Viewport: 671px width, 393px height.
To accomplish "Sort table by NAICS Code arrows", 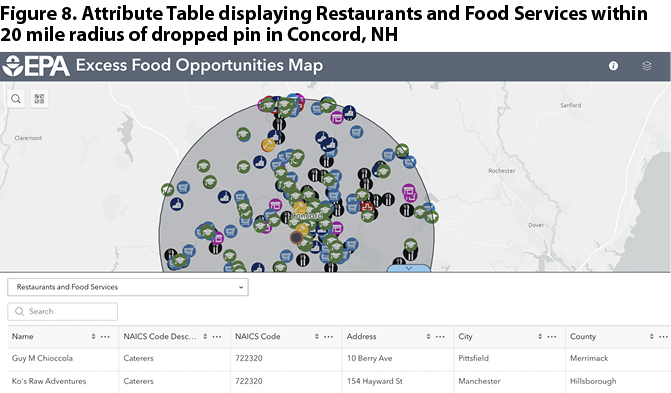I will coord(317,336).
